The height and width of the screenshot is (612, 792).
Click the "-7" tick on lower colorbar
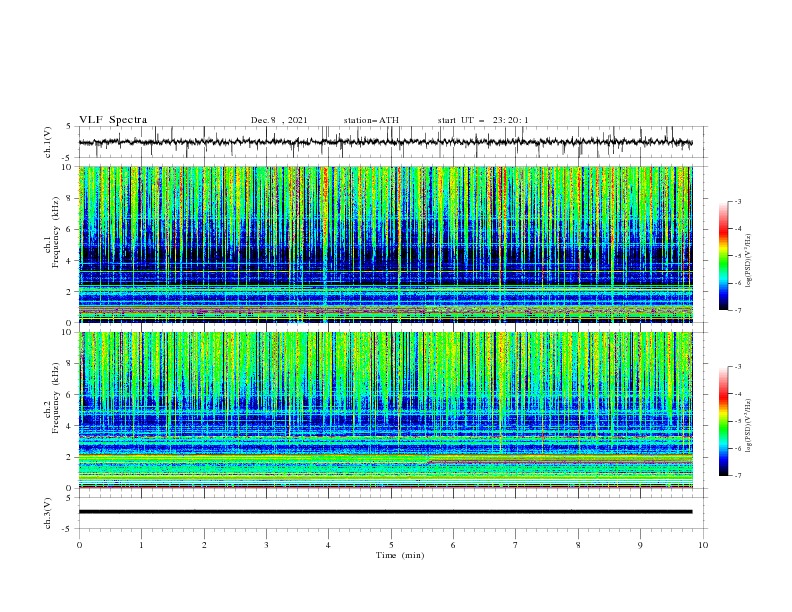[738, 476]
